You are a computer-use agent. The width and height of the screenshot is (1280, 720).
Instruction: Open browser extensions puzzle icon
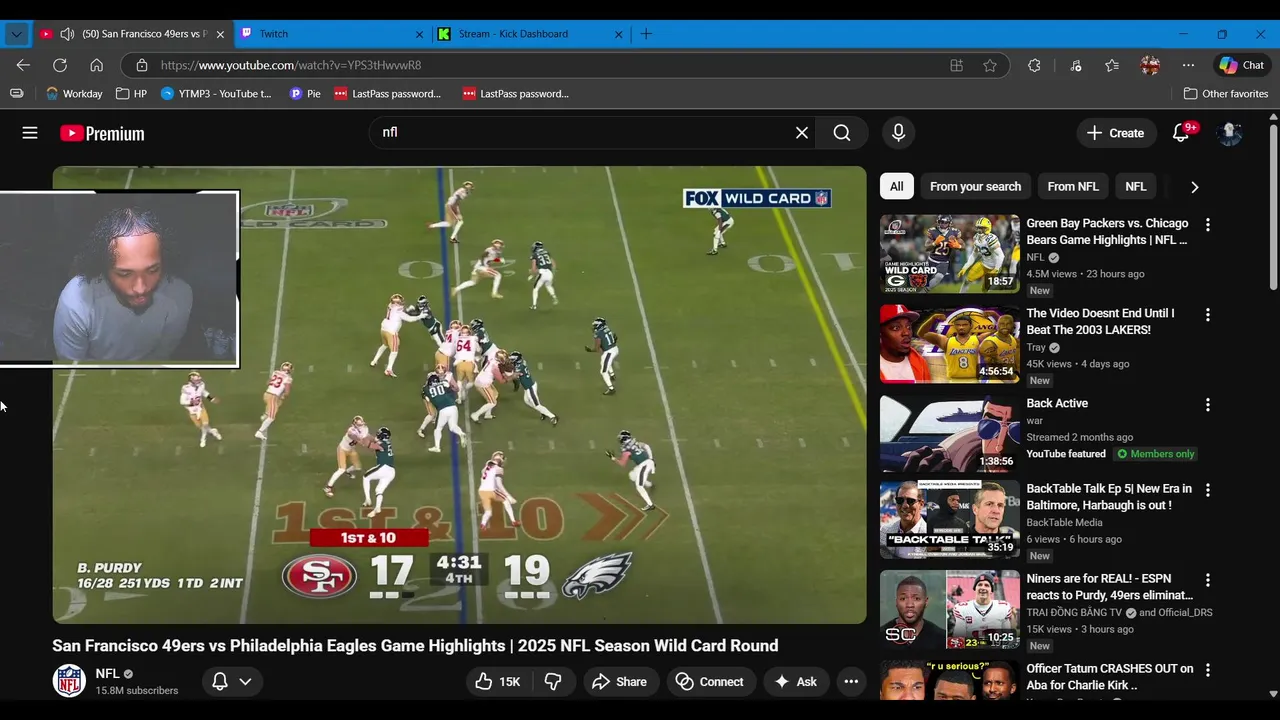pos(1034,65)
